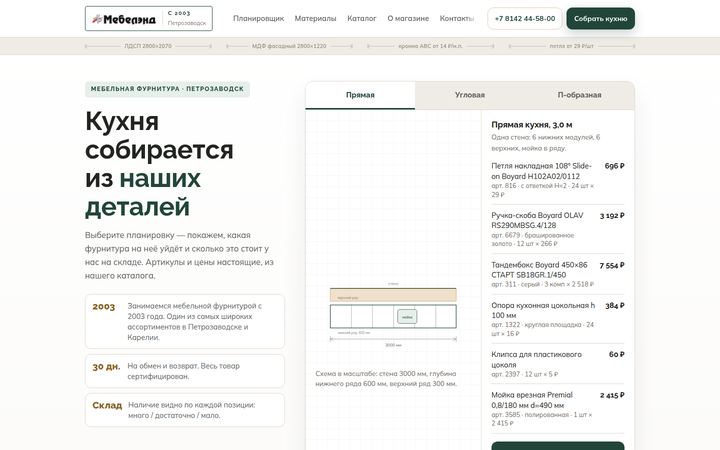This screenshot has height=450, width=720.
Task: Switch to the П-образная layout tab
Action: click(579, 95)
